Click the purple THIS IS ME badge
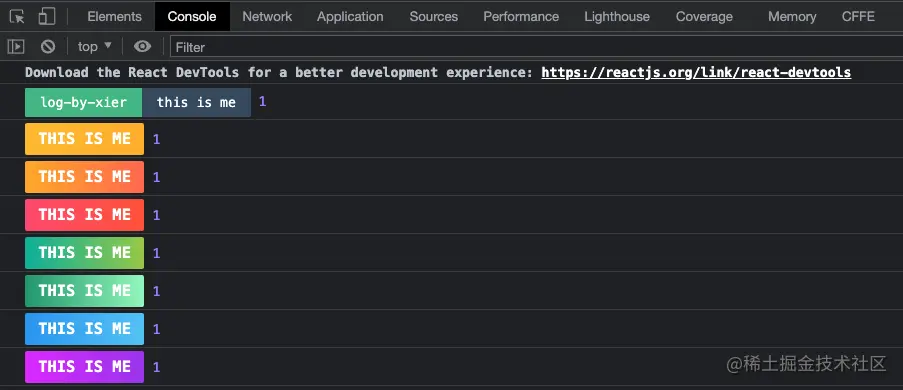The image size is (903, 390). (84, 367)
